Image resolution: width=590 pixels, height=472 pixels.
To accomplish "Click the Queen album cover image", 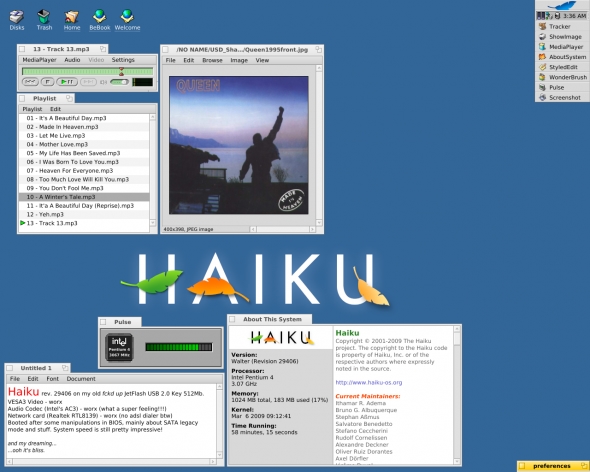I will [x=239, y=145].
